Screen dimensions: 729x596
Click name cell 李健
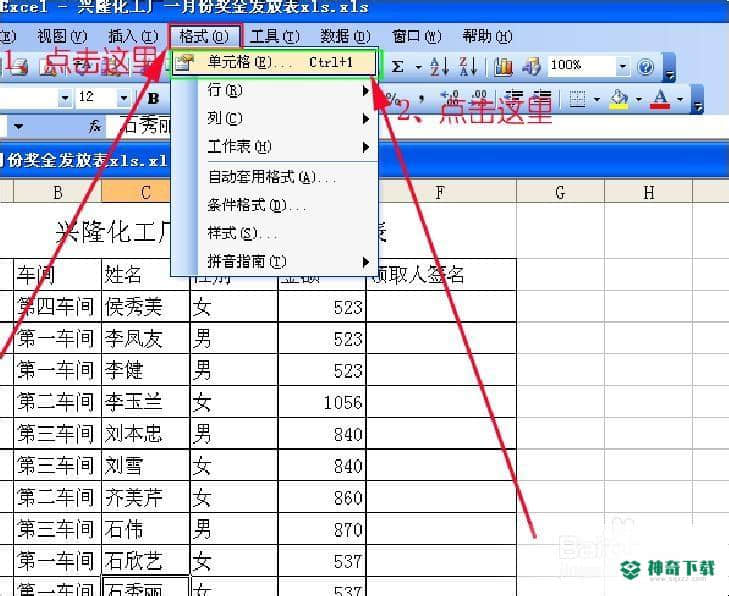[146, 370]
